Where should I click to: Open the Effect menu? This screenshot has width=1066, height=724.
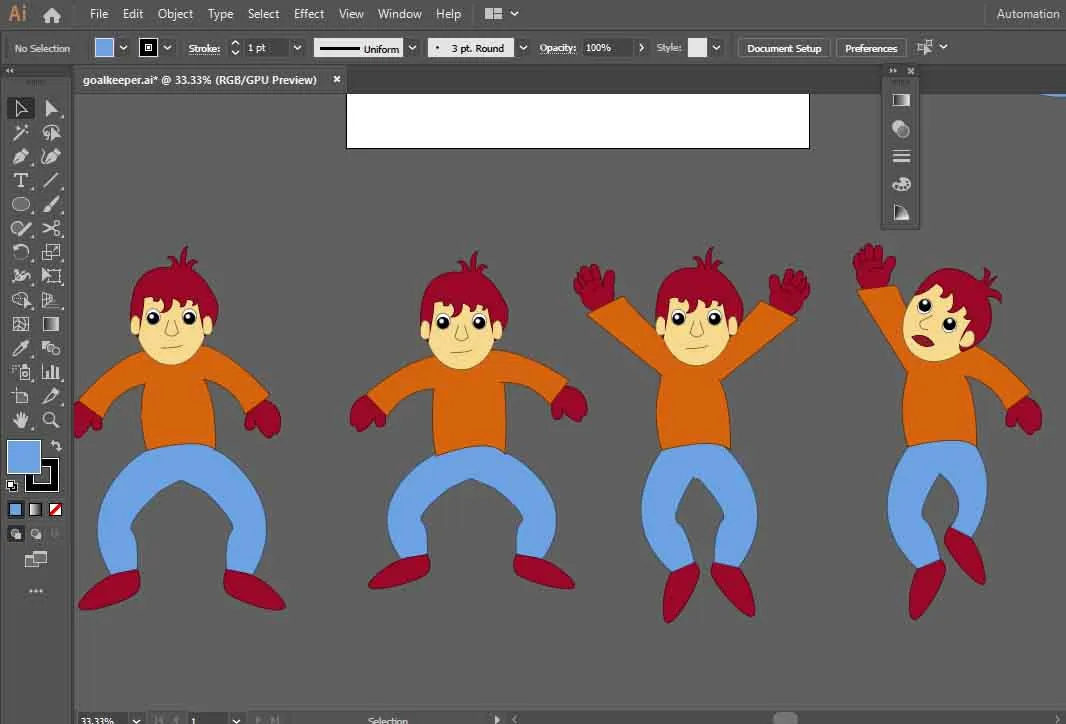pos(309,14)
